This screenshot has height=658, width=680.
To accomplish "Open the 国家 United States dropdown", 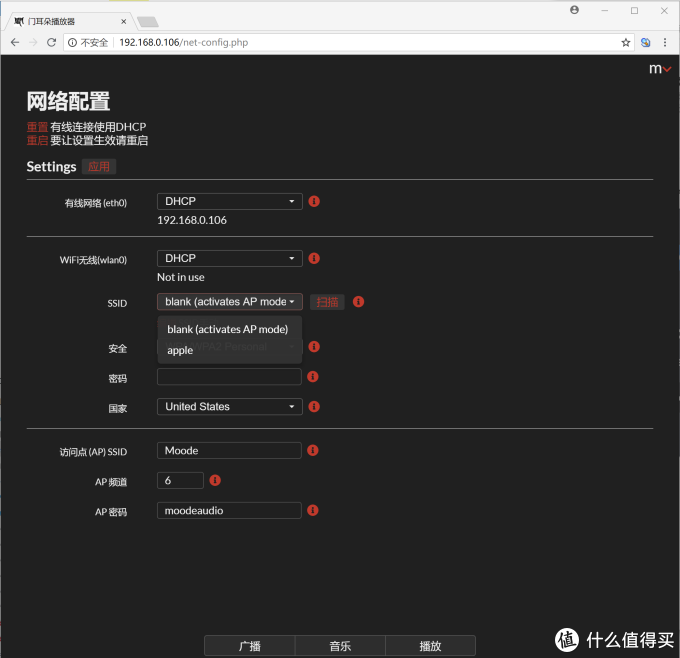I will click(229, 406).
